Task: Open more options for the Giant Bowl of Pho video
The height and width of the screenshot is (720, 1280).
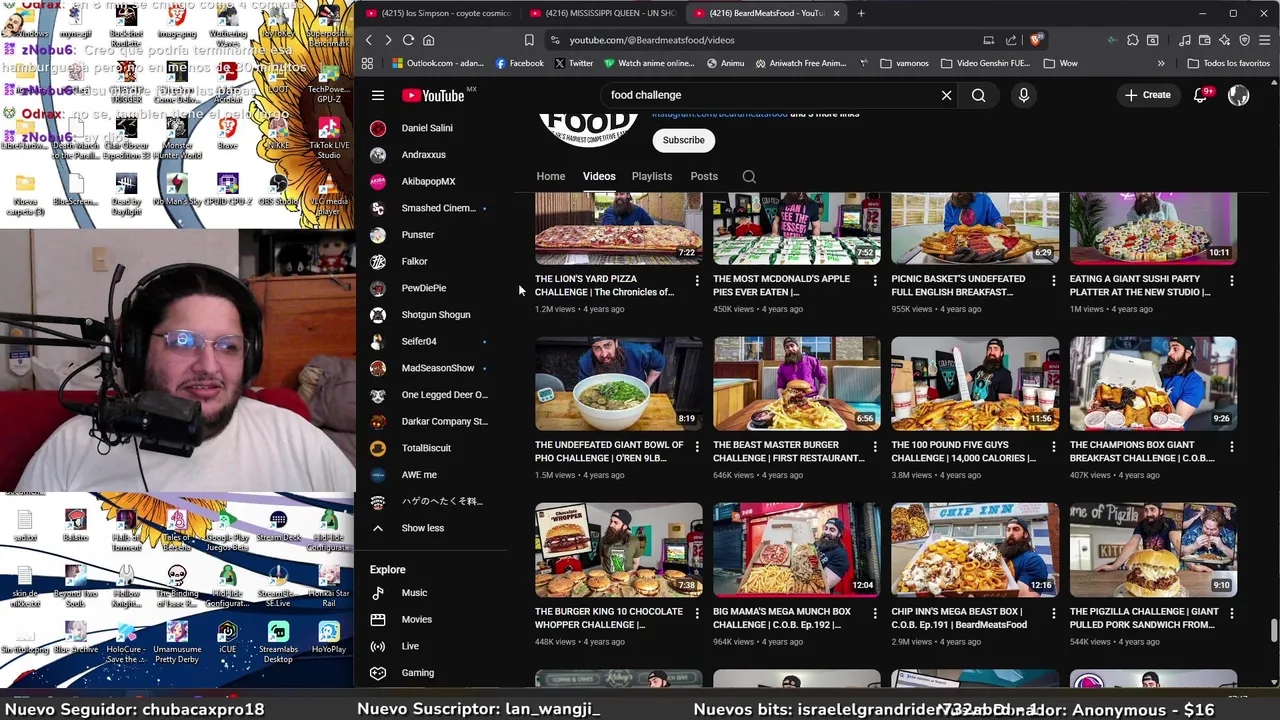Action: point(697,447)
